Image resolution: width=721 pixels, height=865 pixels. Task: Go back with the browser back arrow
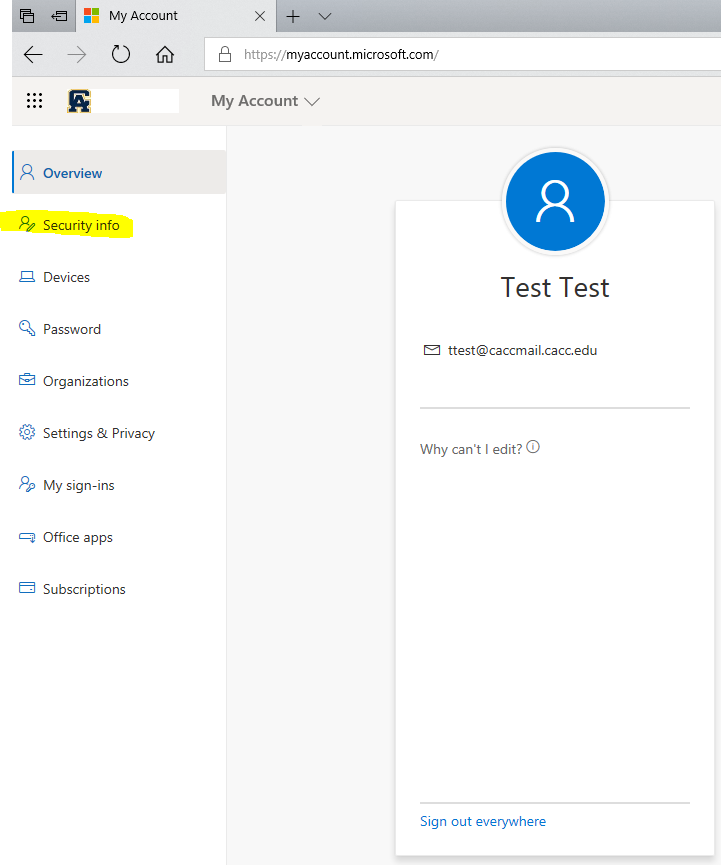(33, 55)
